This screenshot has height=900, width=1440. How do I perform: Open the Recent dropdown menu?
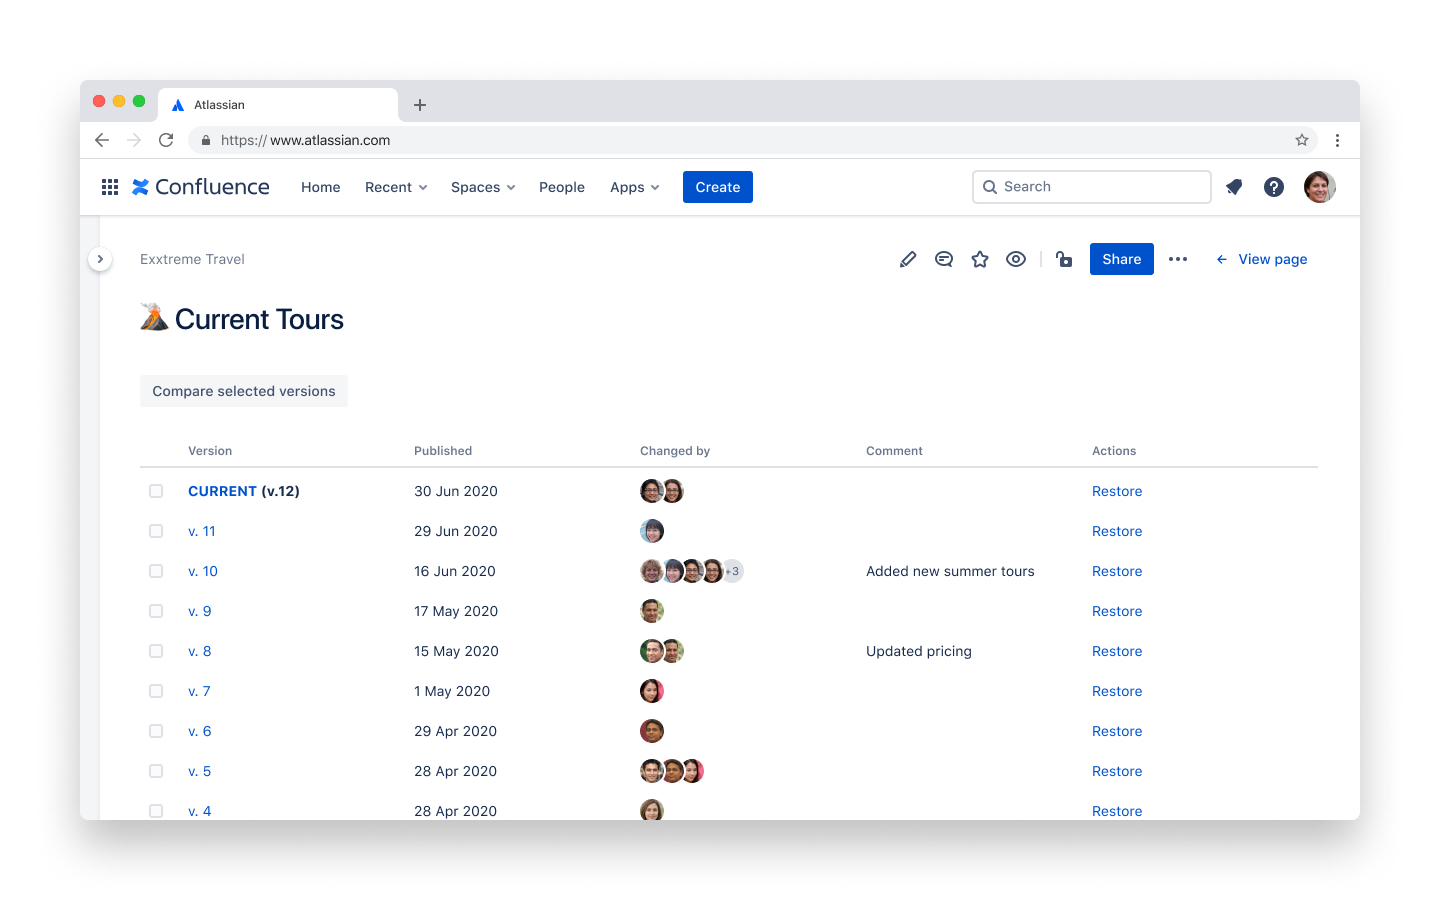coord(395,187)
